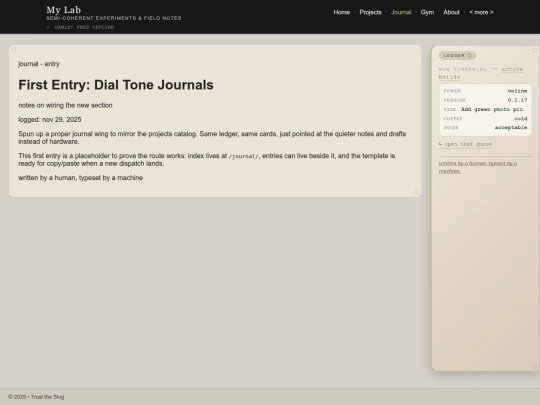Click the COFFEE 'cold' value
Screen dimensions: 540x405
click(521, 119)
